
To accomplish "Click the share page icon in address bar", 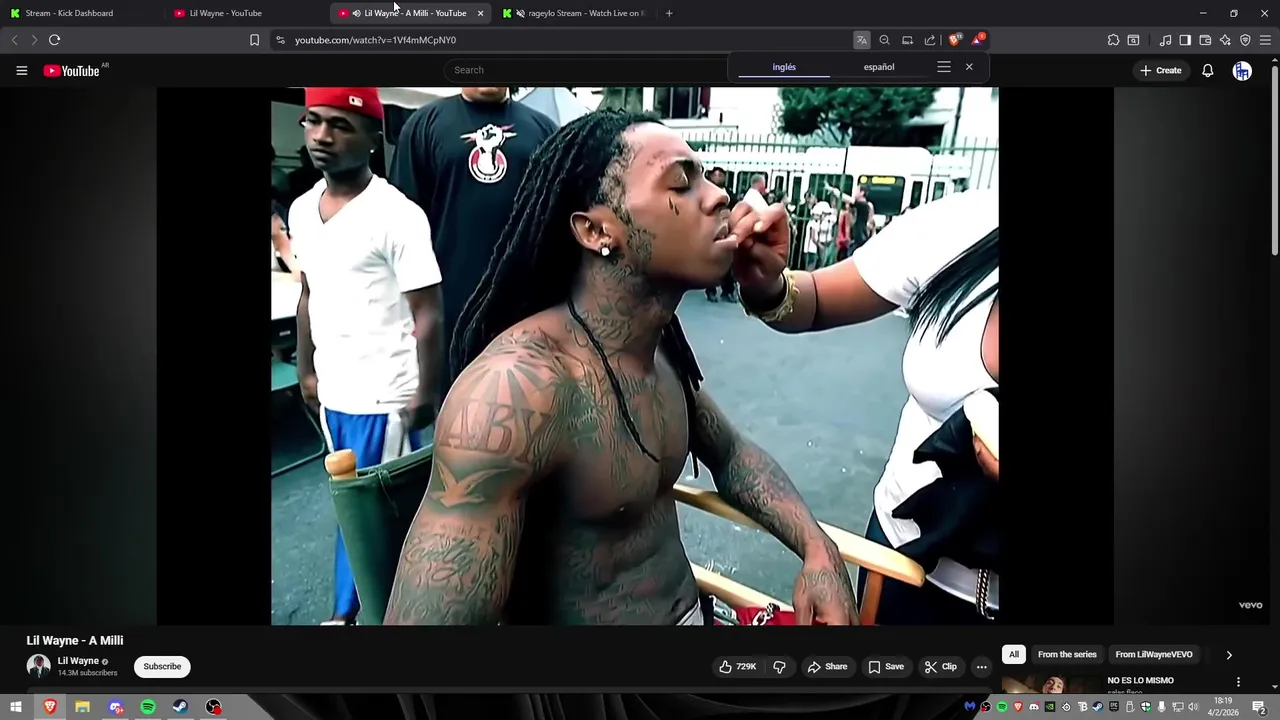I will coord(930,40).
